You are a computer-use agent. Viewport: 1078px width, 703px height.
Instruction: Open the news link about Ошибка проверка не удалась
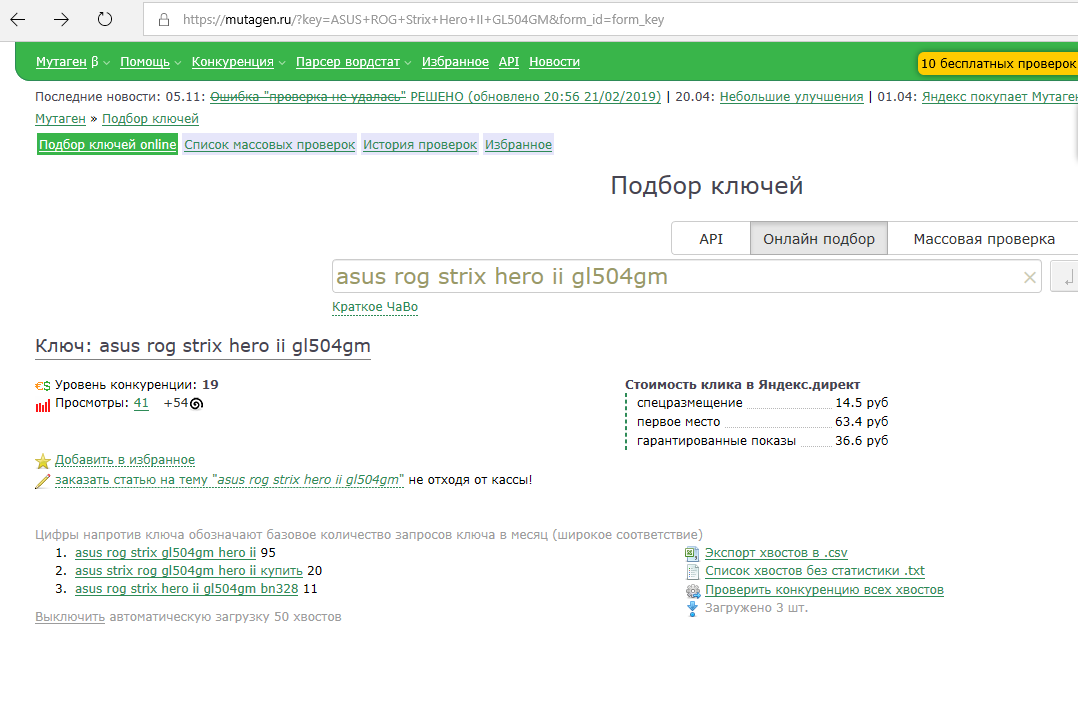point(435,97)
